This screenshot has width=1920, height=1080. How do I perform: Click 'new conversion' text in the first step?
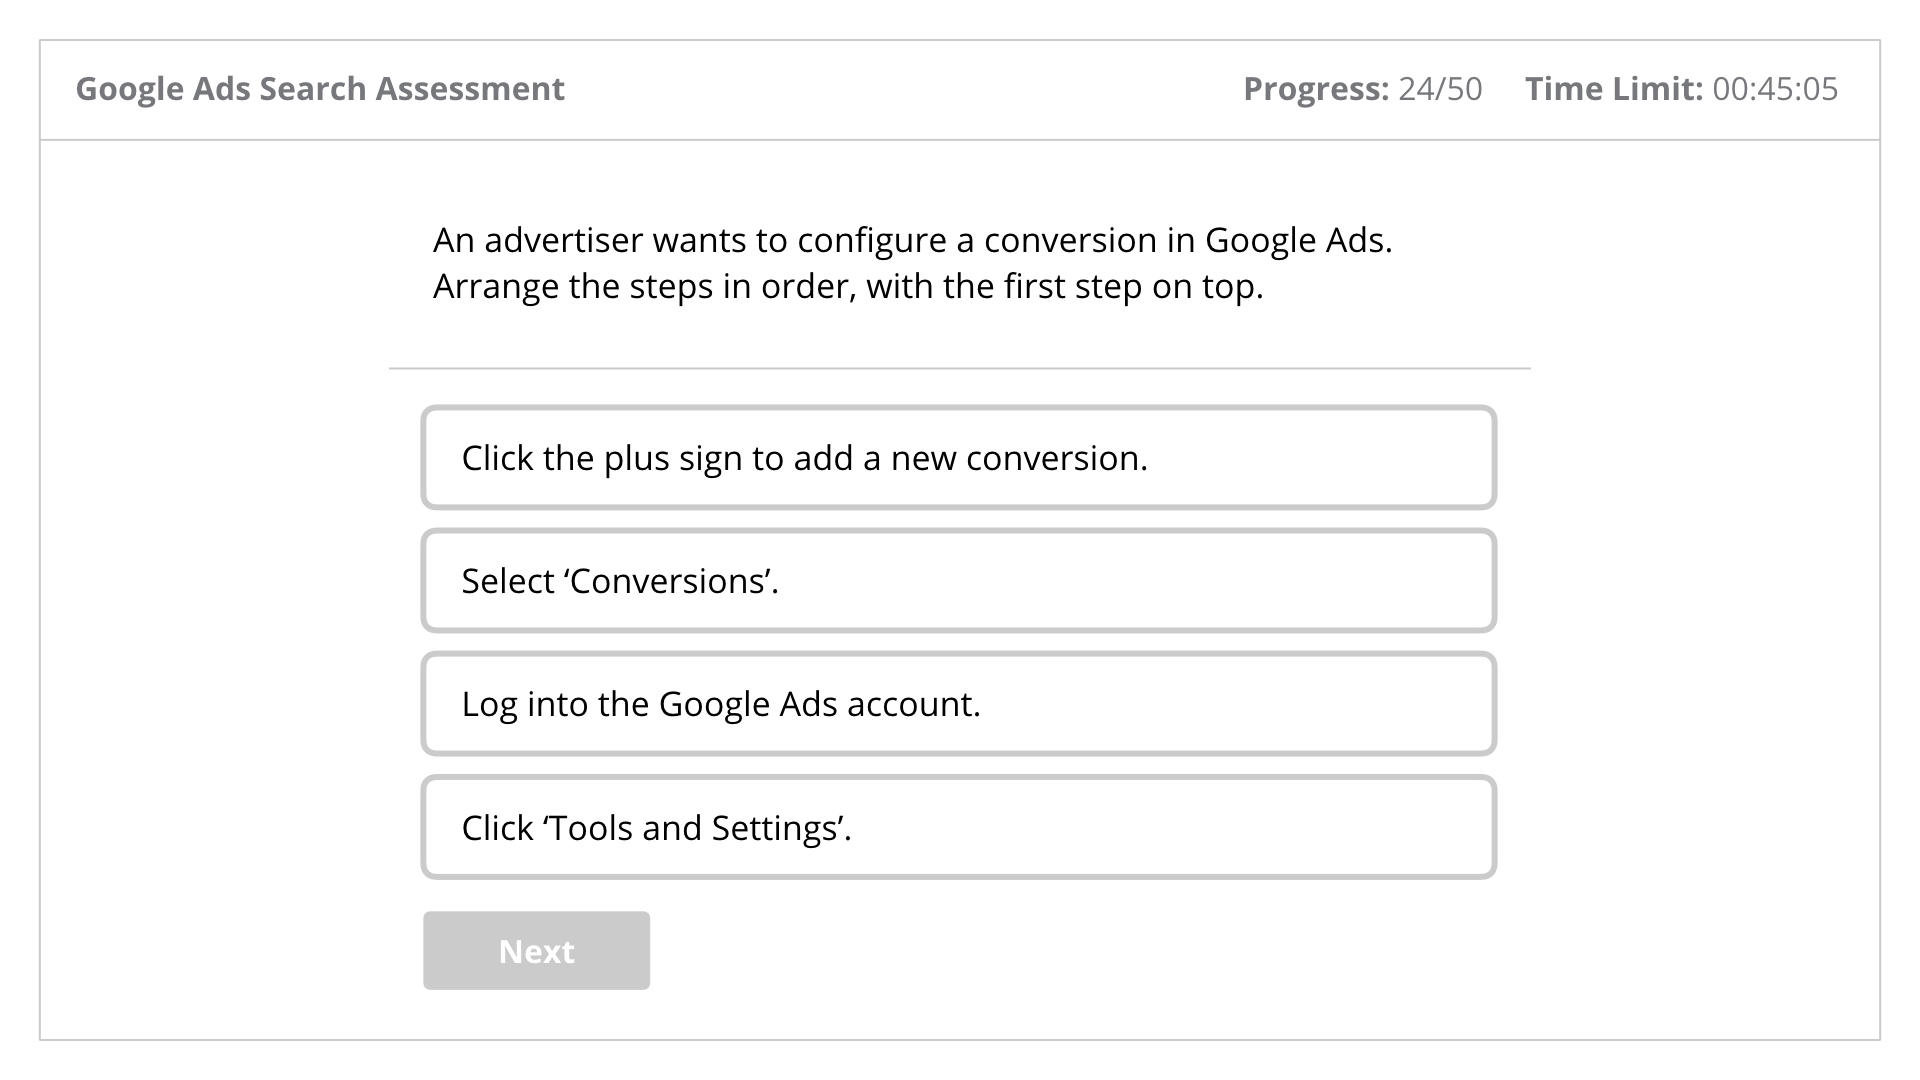1019,458
